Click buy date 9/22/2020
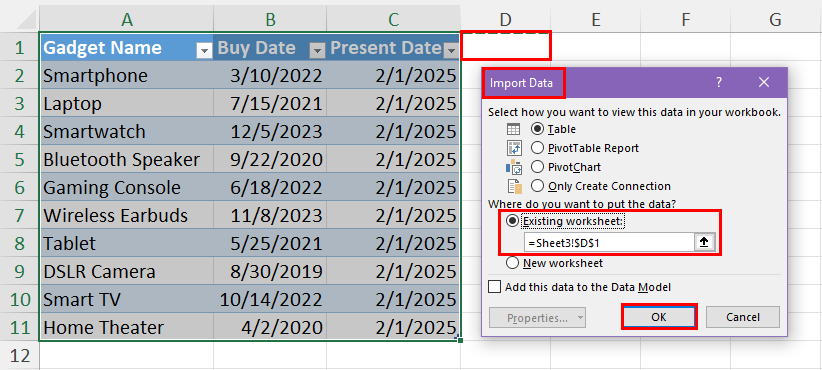Image resolution: width=822 pixels, height=370 pixels. [x=270, y=159]
